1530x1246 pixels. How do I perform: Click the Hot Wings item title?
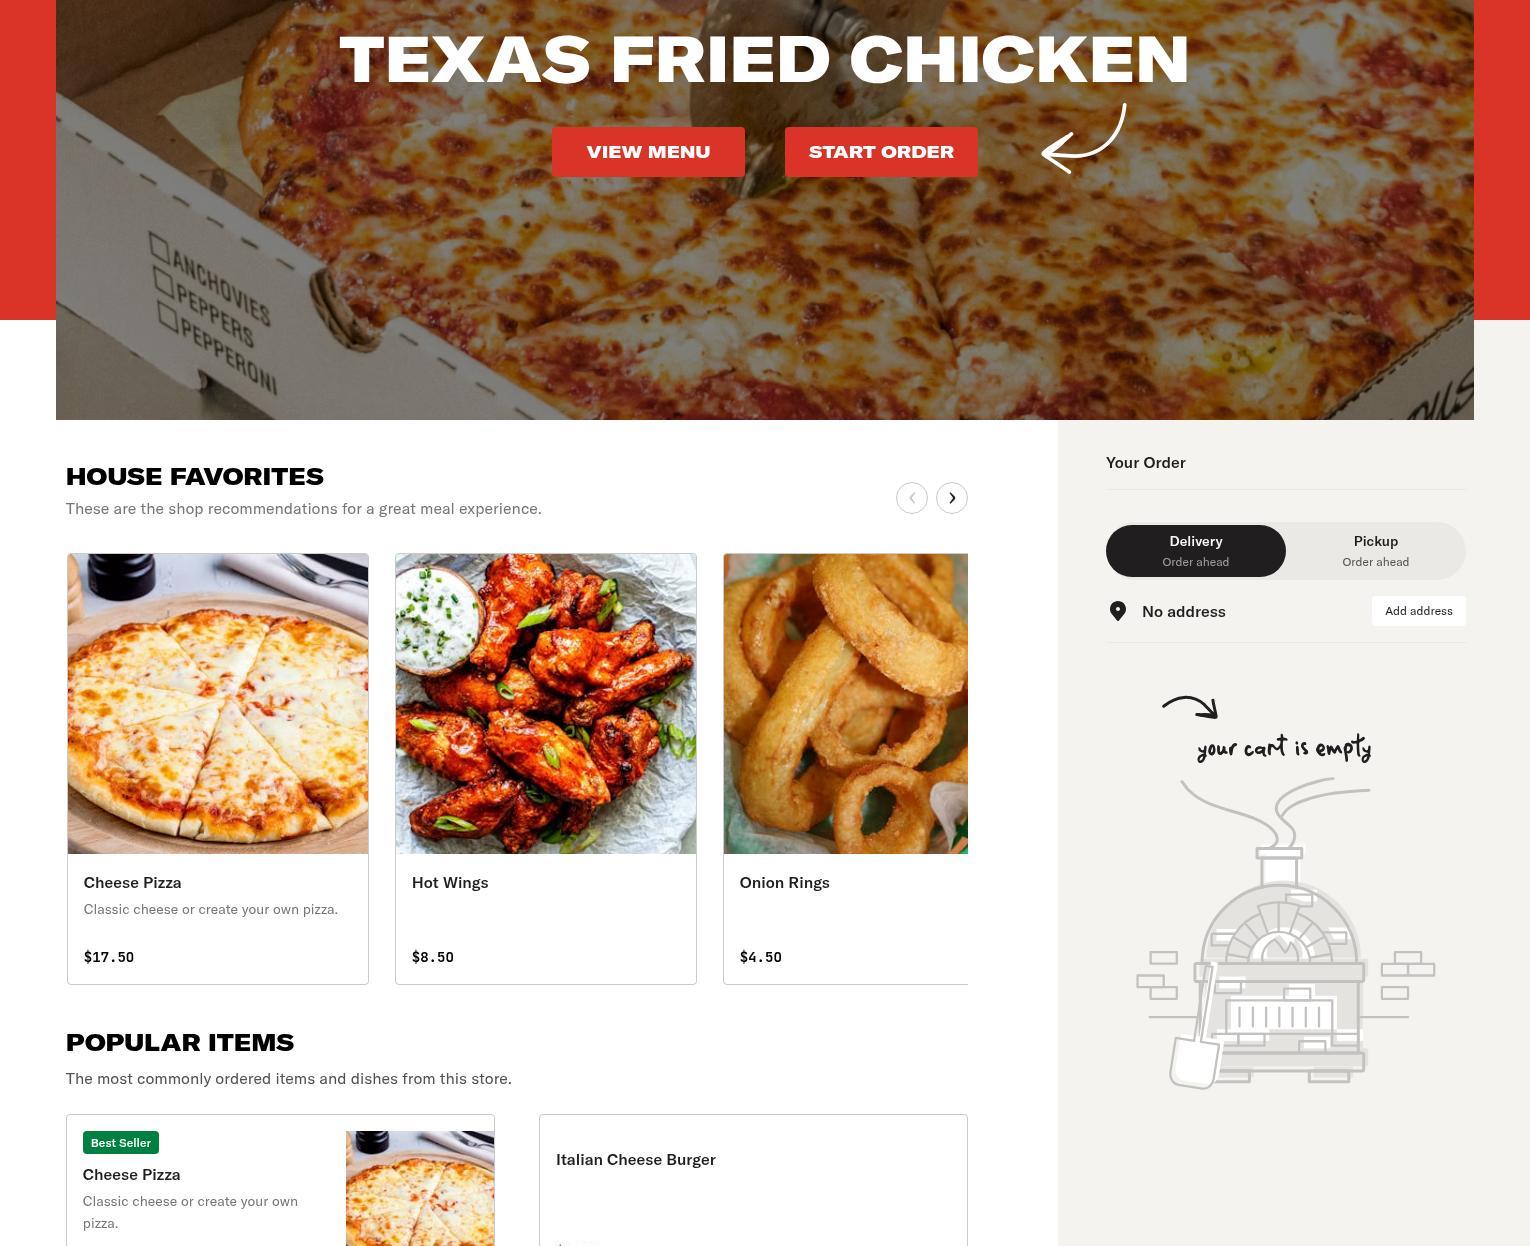pos(450,882)
